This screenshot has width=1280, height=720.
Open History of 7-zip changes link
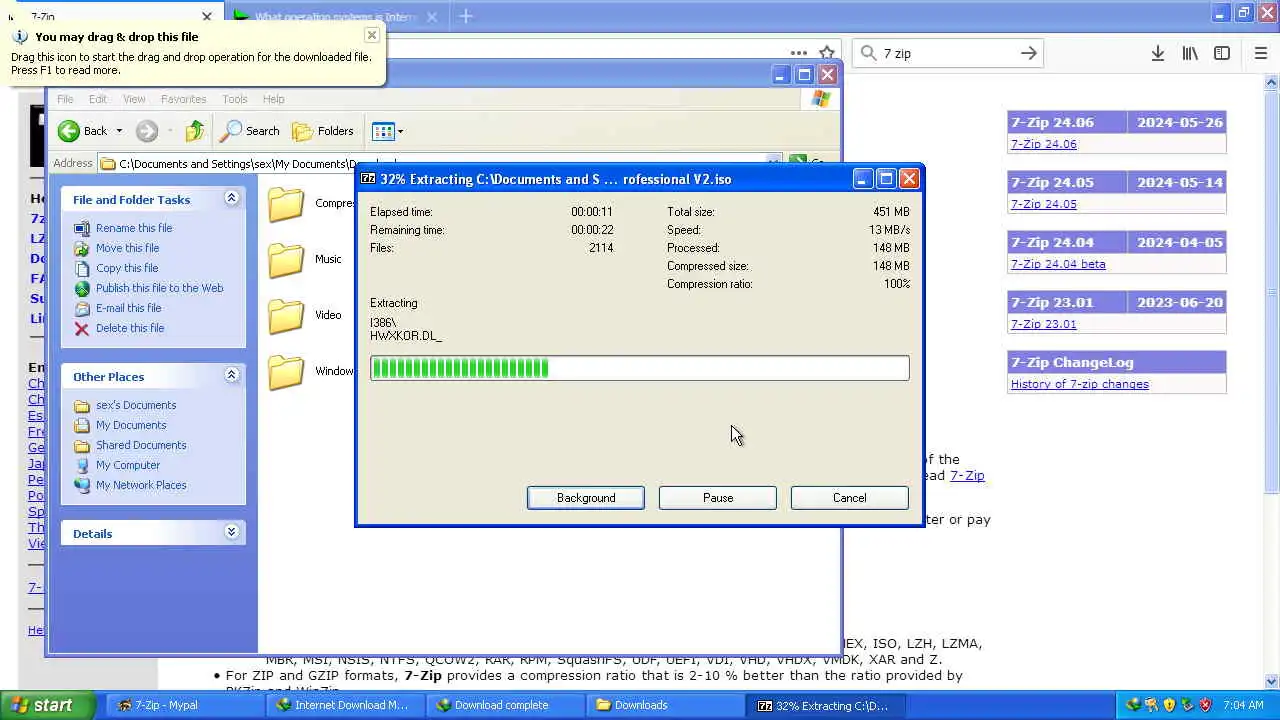coord(1079,384)
